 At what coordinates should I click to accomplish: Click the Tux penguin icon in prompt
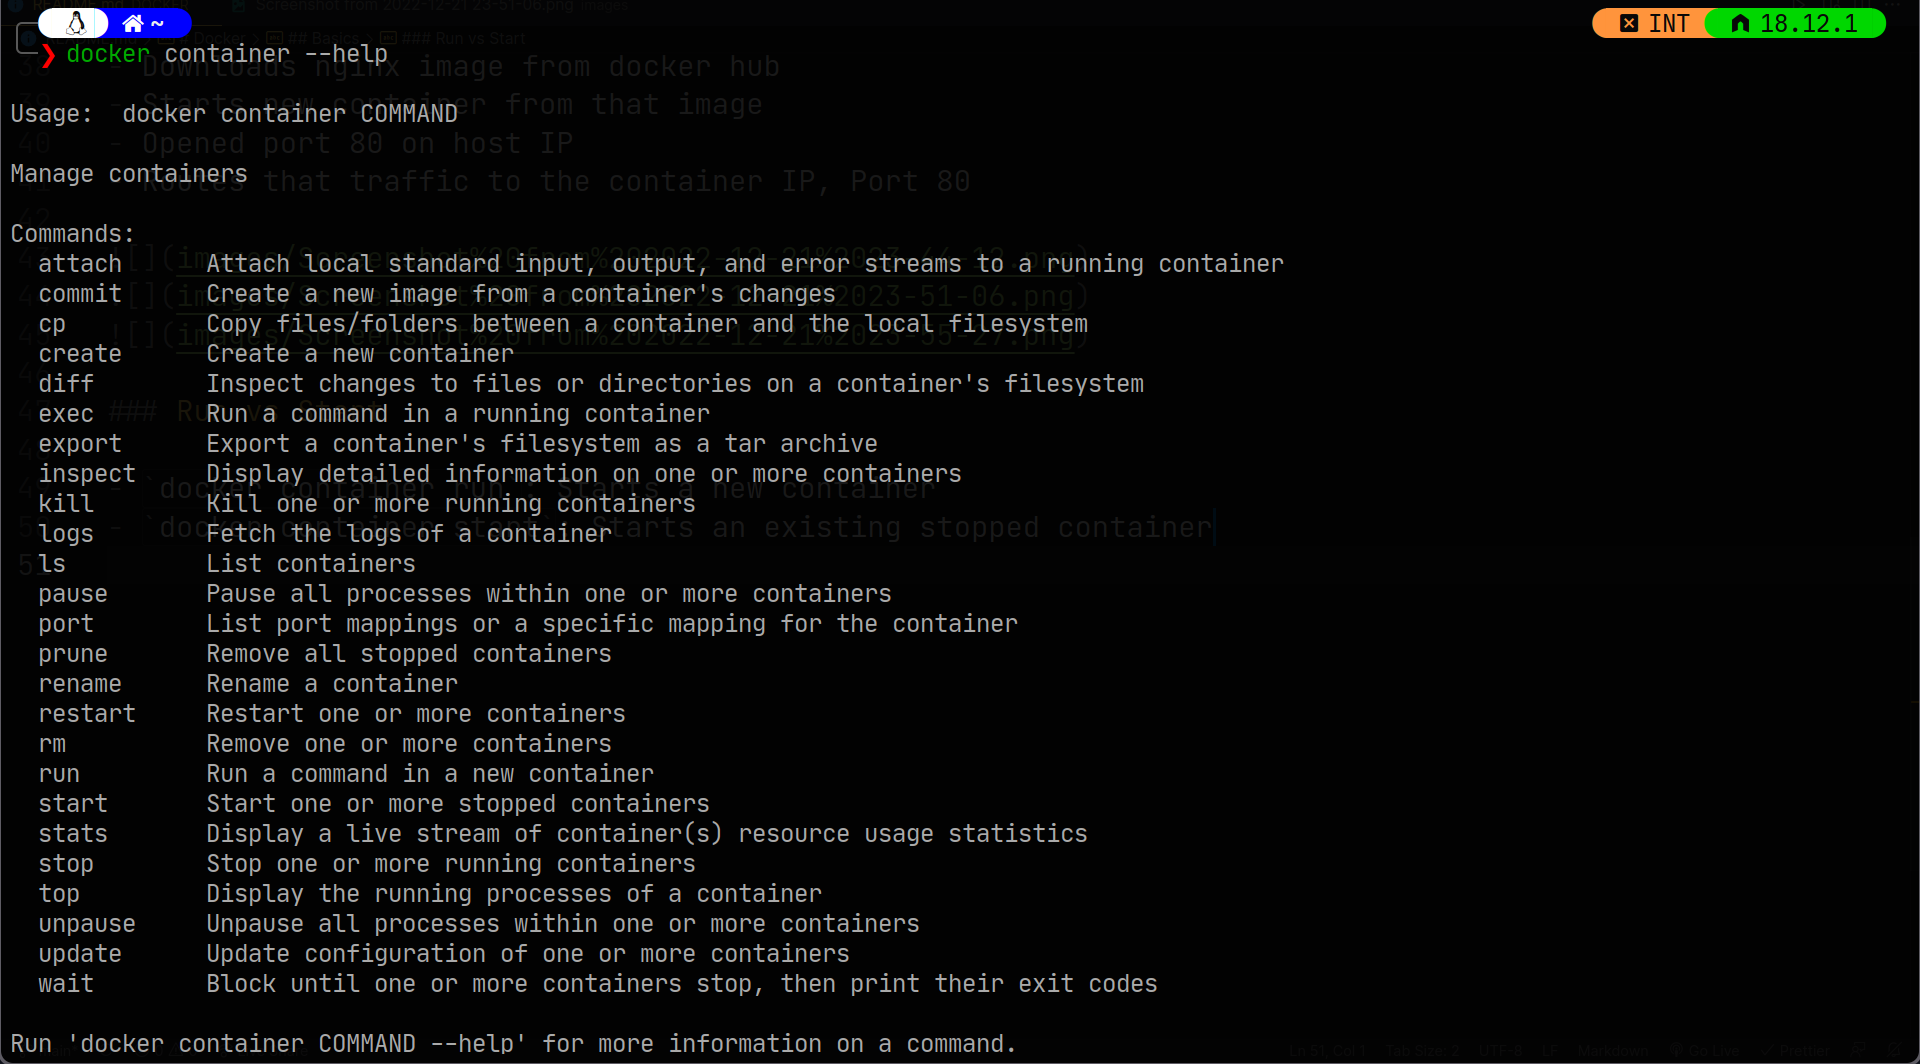76,23
